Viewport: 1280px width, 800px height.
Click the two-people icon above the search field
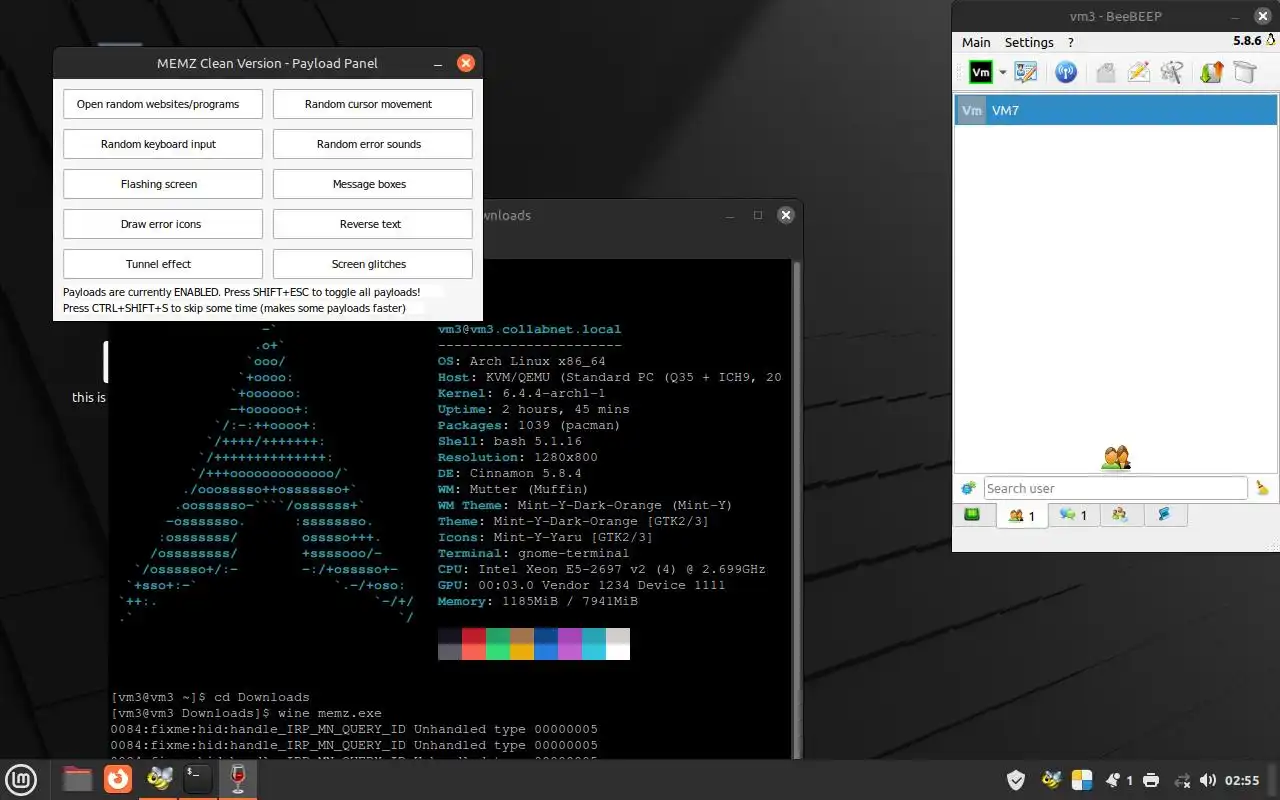(1116, 458)
